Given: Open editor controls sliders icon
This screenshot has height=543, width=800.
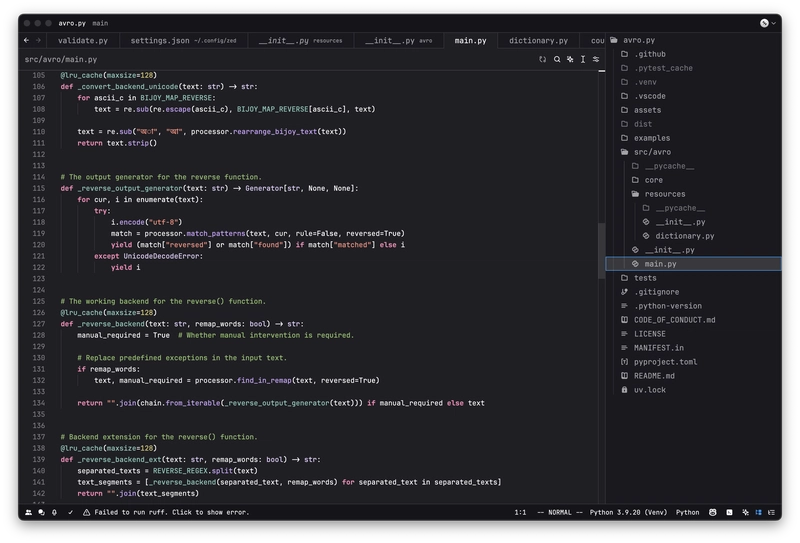Looking at the screenshot, I should 596,60.
